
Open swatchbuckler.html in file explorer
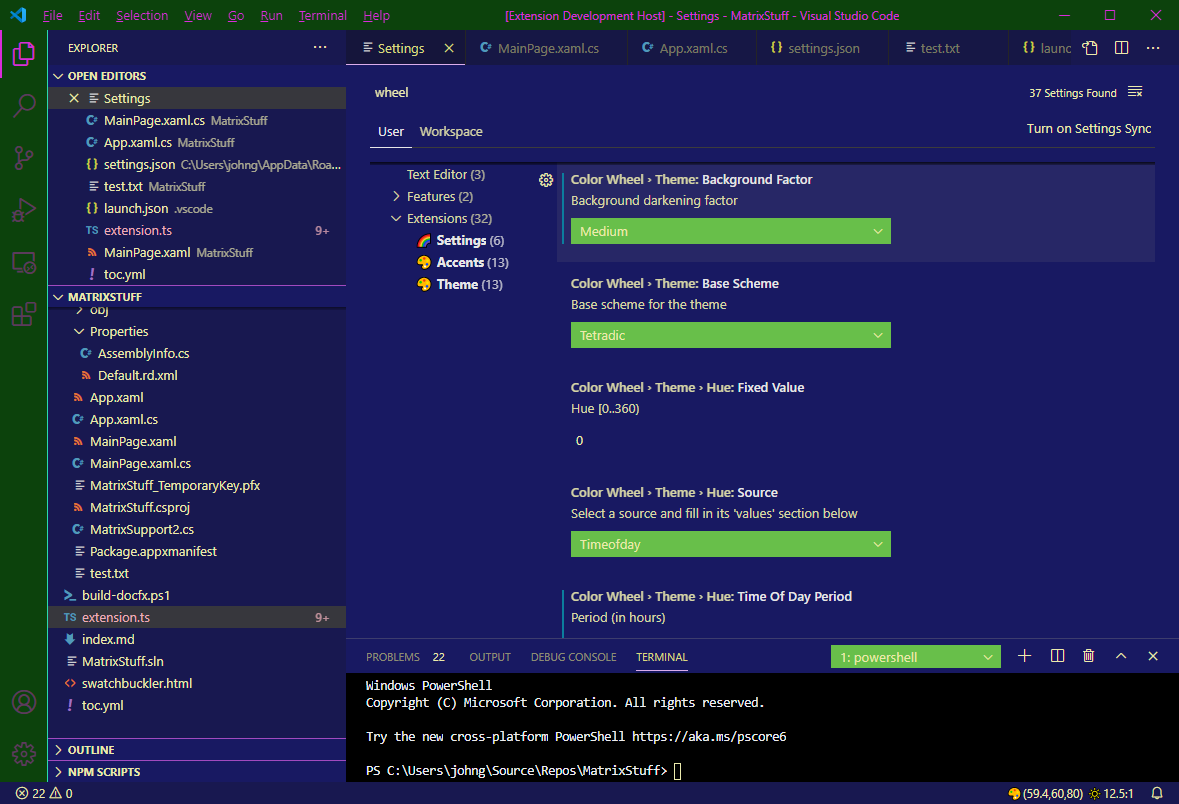(x=197, y=684)
